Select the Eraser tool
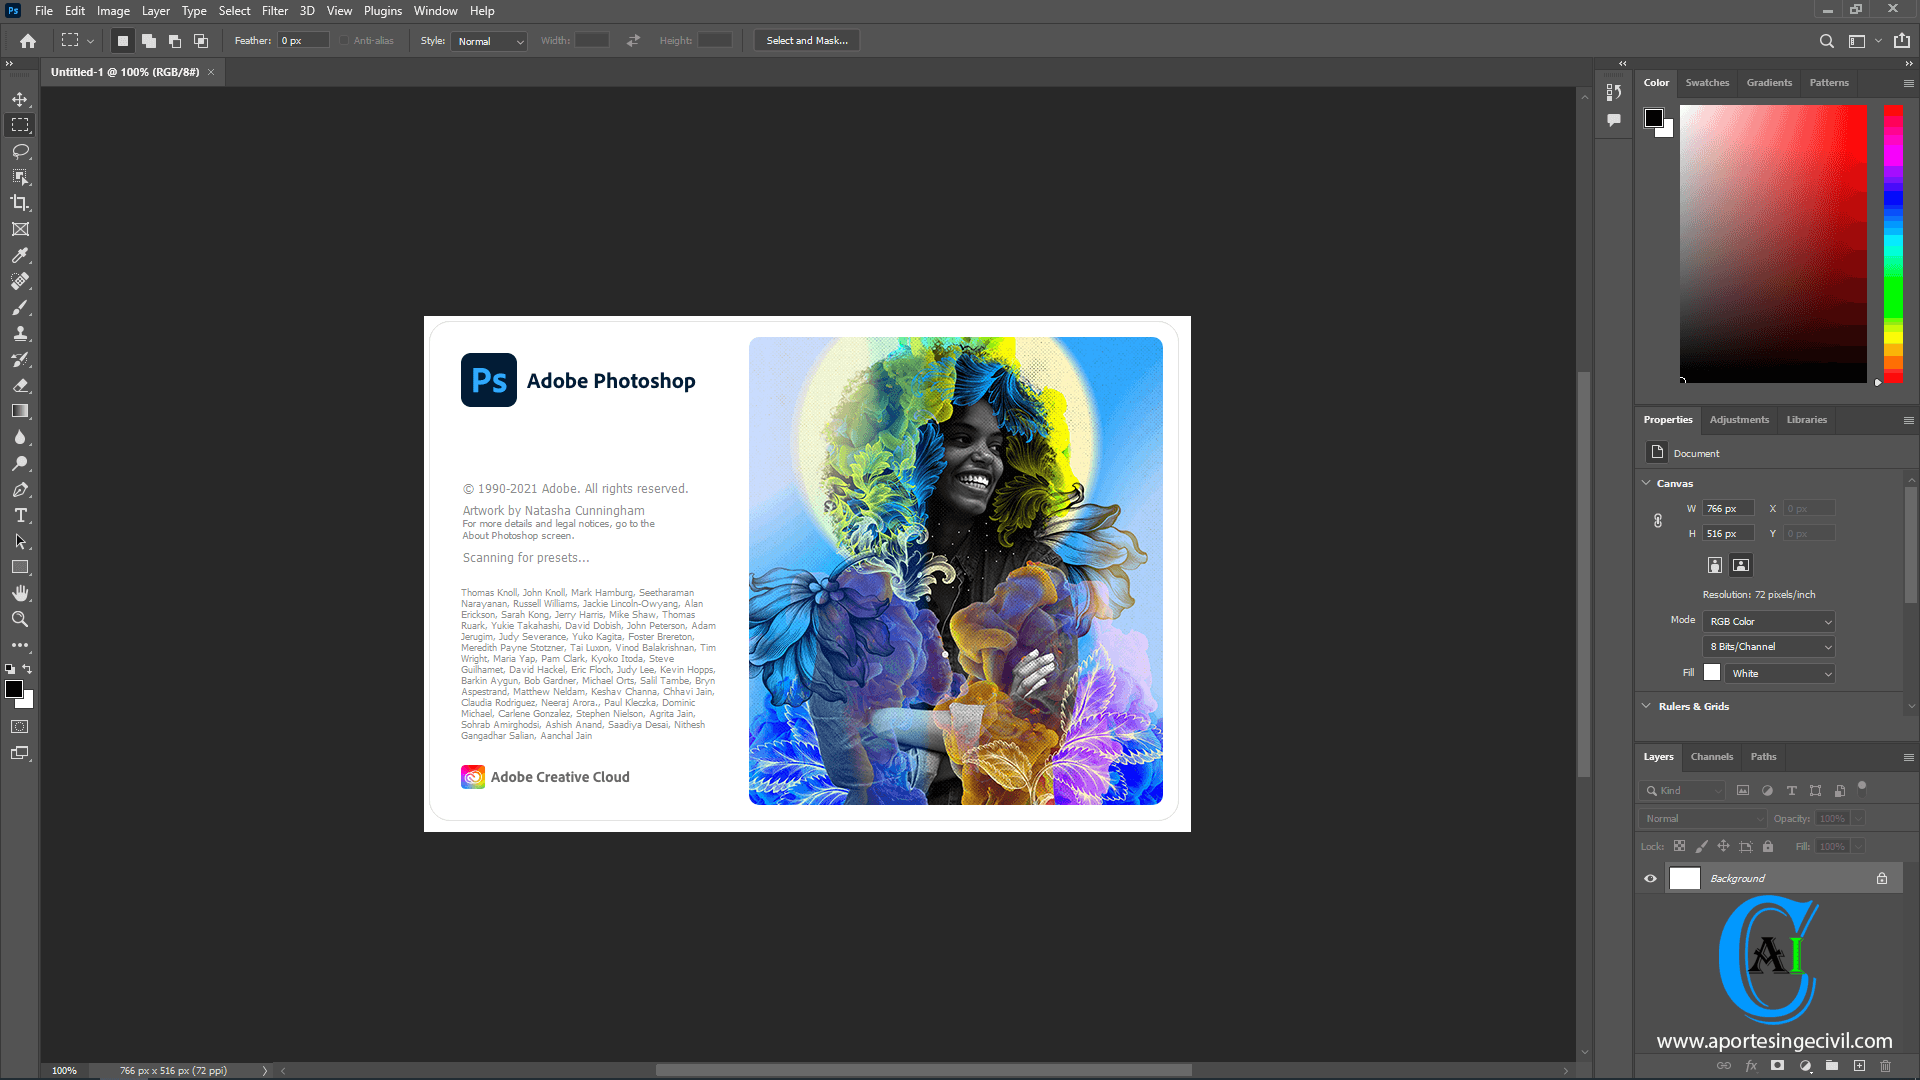The height and width of the screenshot is (1080, 1920). (20, 385)
